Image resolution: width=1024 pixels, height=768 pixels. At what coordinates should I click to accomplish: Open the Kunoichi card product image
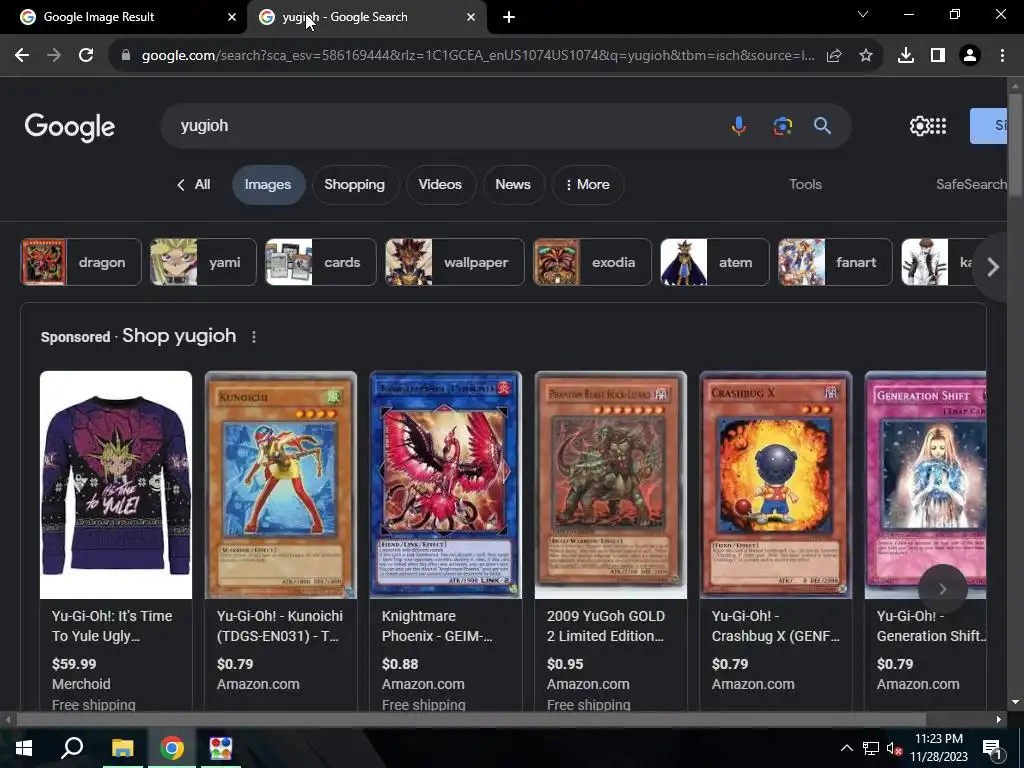pyautogui.click(x=281, y=485)
